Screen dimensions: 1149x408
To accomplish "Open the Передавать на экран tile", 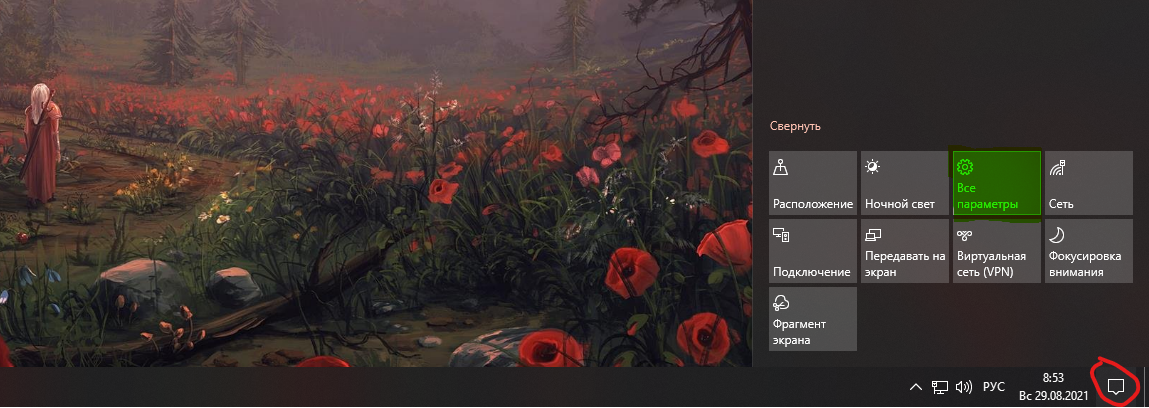I will click(x=904, y=251).
